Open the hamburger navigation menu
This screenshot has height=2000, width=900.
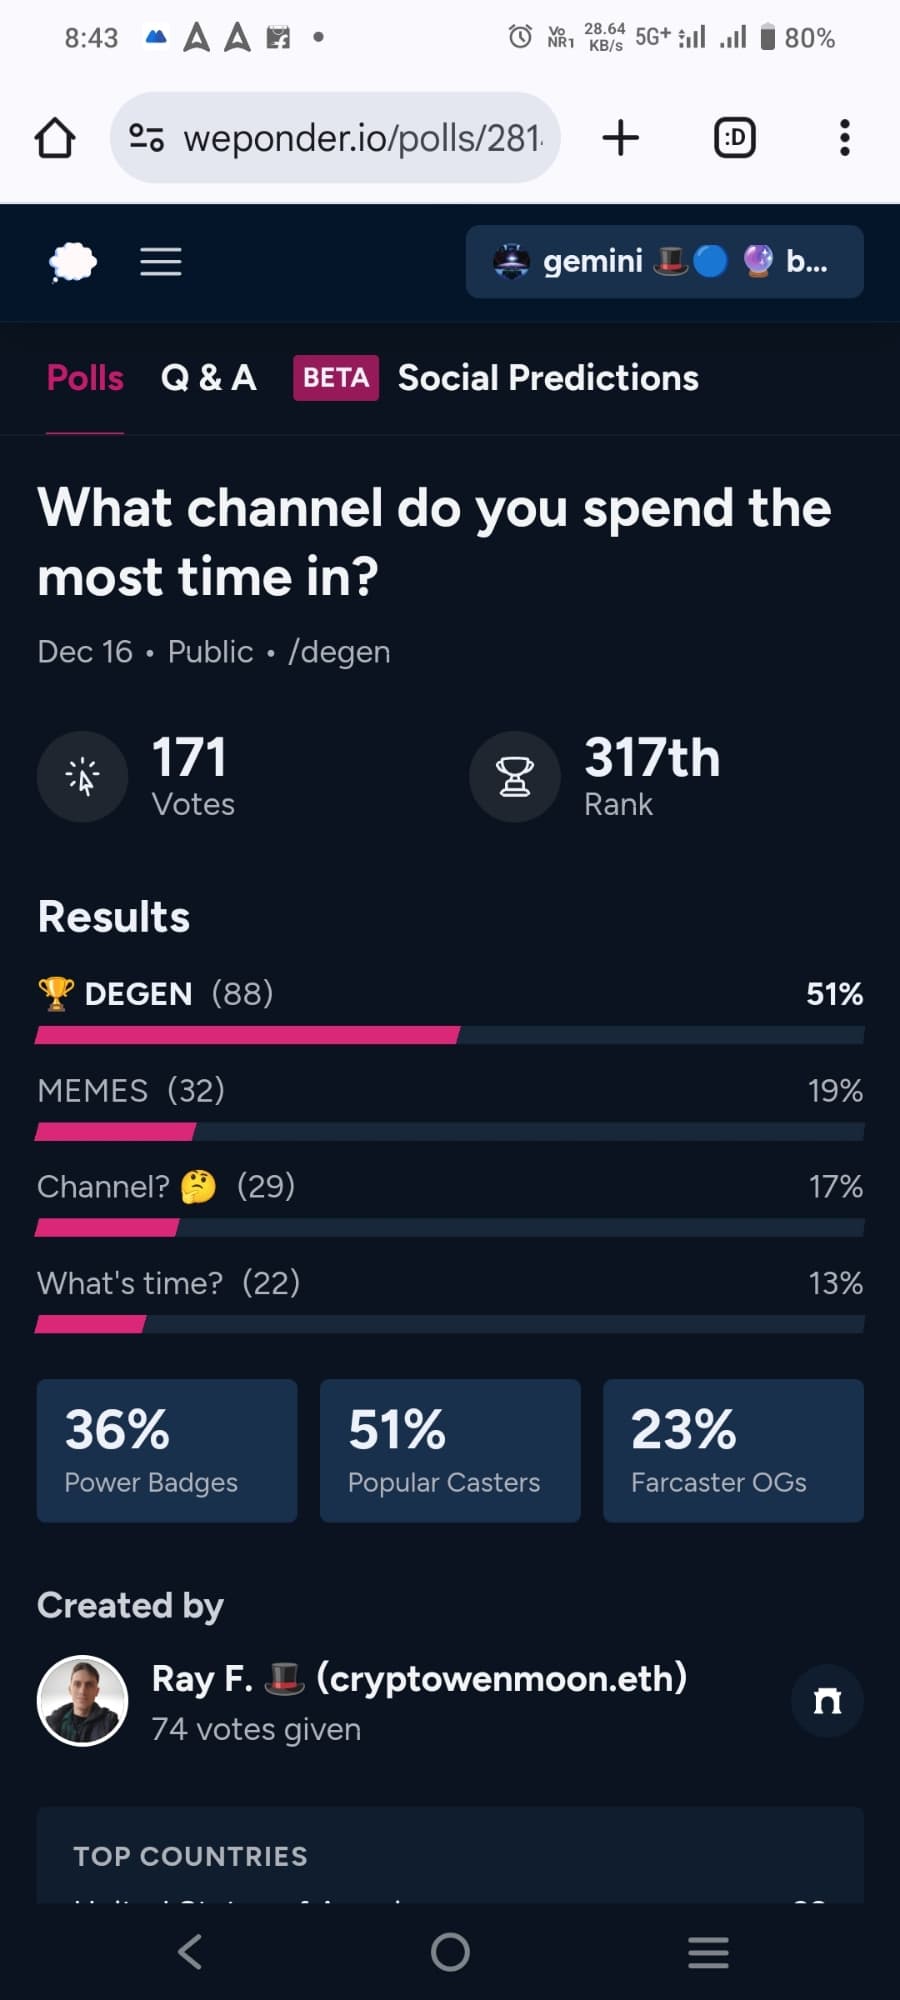coord(160,262)
